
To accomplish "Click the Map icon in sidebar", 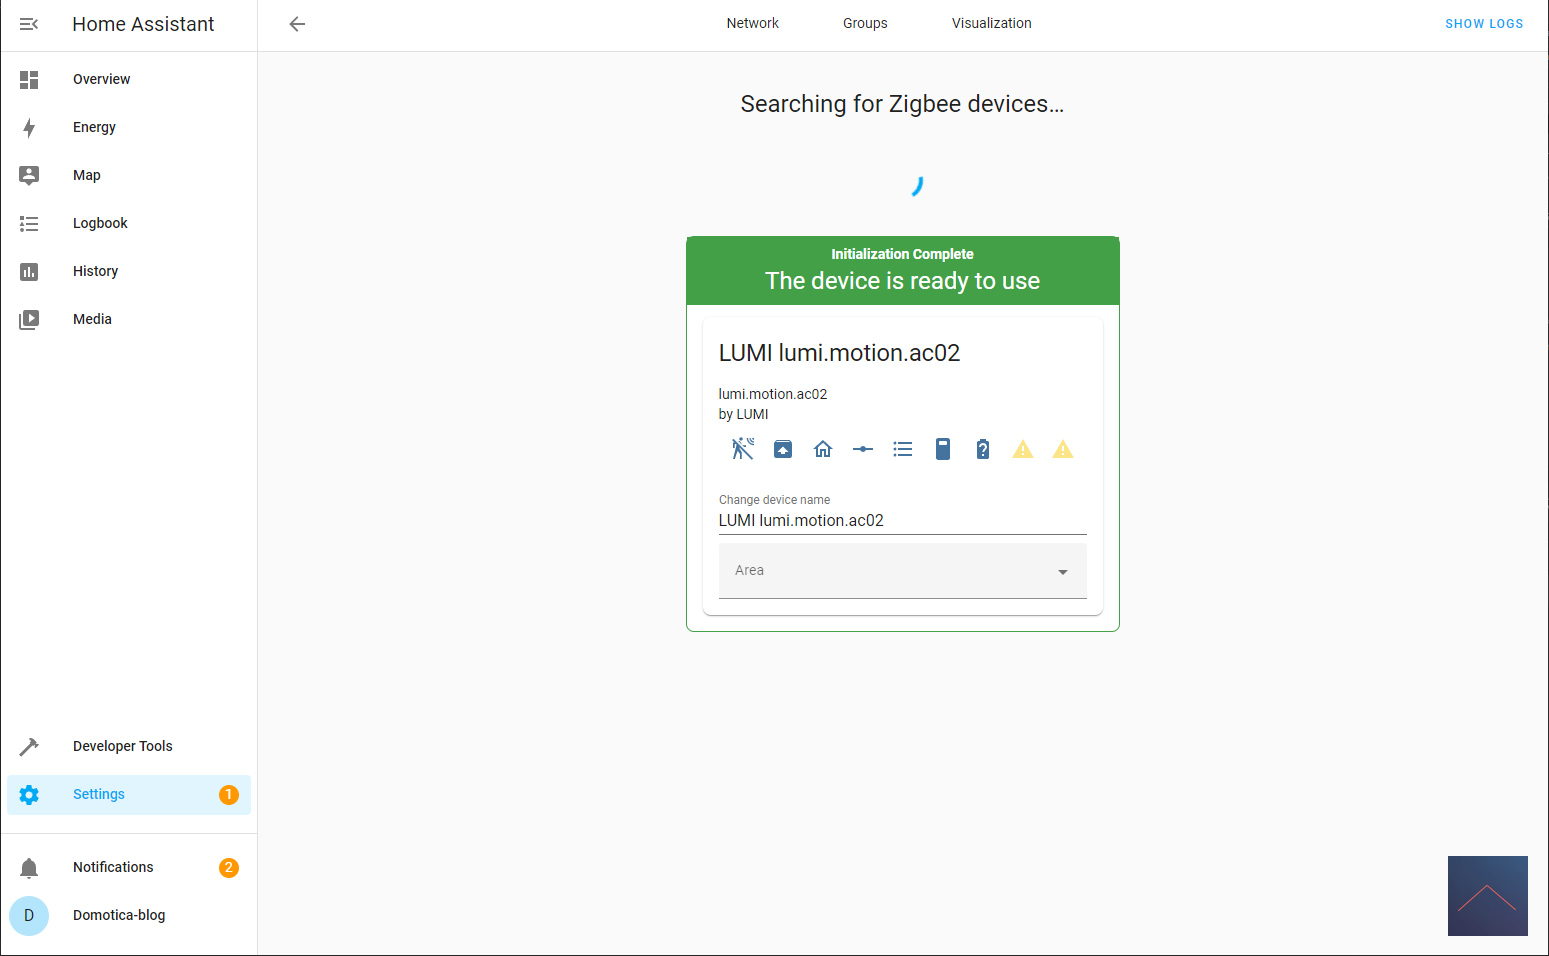I will click(x=29, y=175).
